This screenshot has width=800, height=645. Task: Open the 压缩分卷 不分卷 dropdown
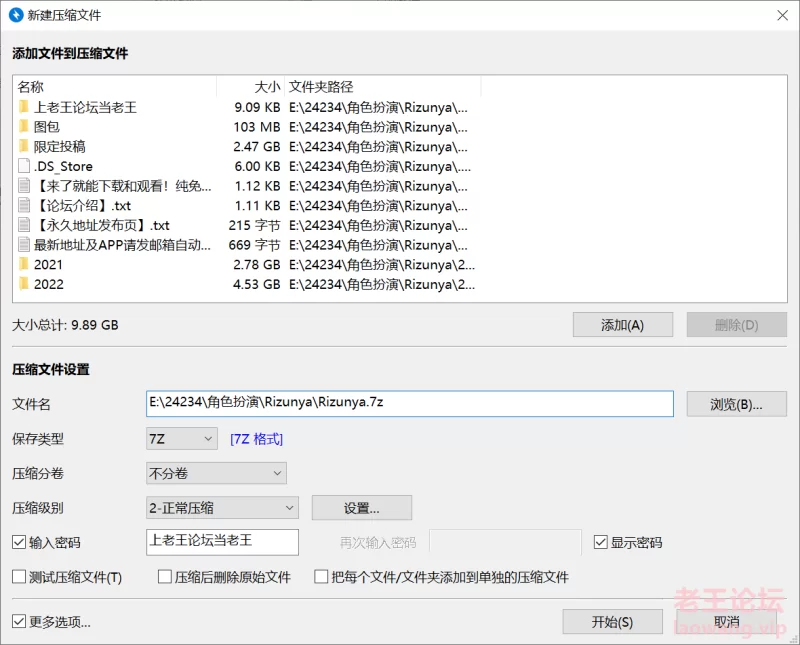[216, 473]
